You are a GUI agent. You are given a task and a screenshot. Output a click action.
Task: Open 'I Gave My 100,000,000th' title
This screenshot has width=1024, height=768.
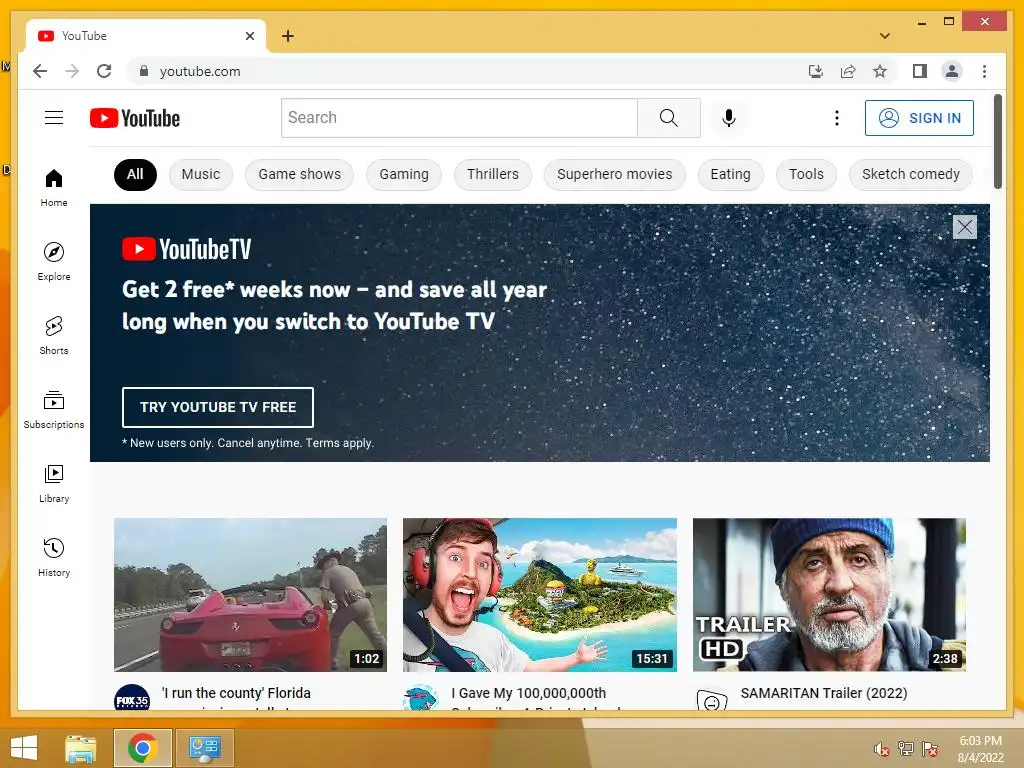tap(528, 693)
